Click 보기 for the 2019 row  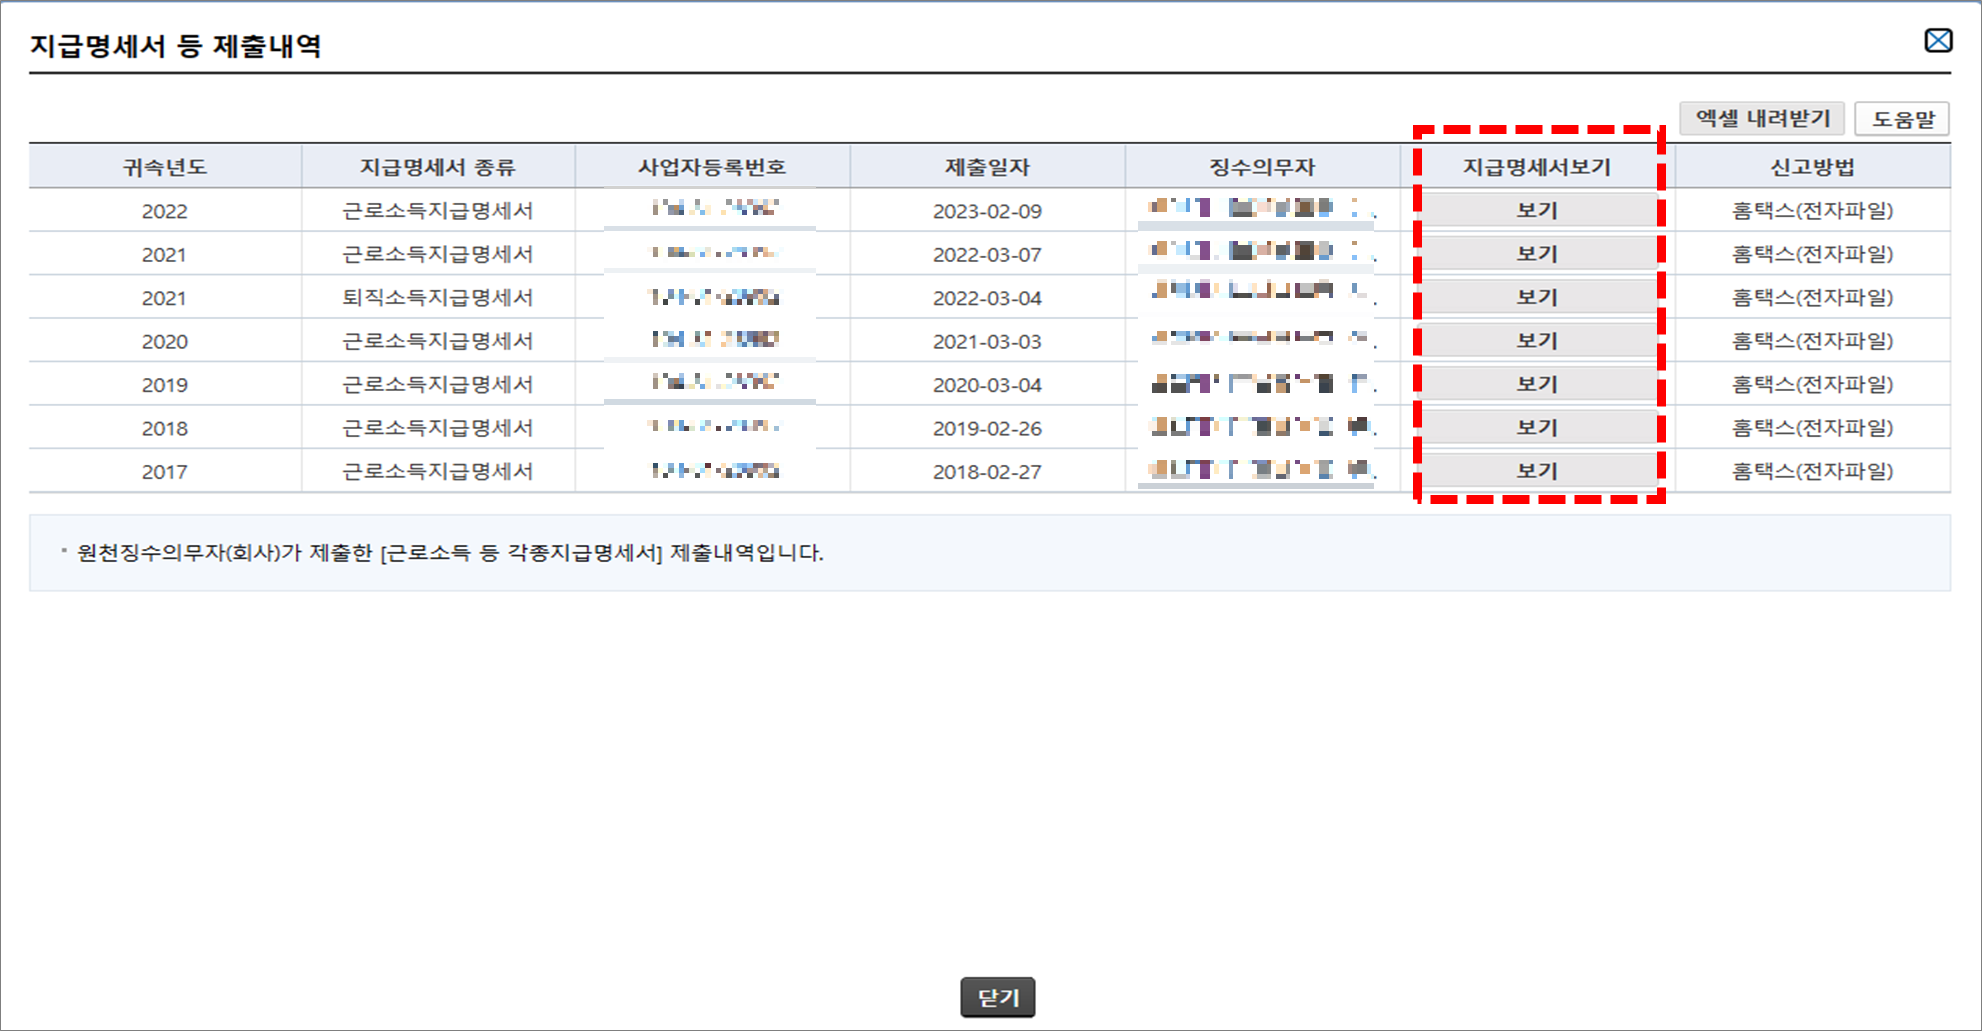pyautogui.click(x=1537, y=384)
